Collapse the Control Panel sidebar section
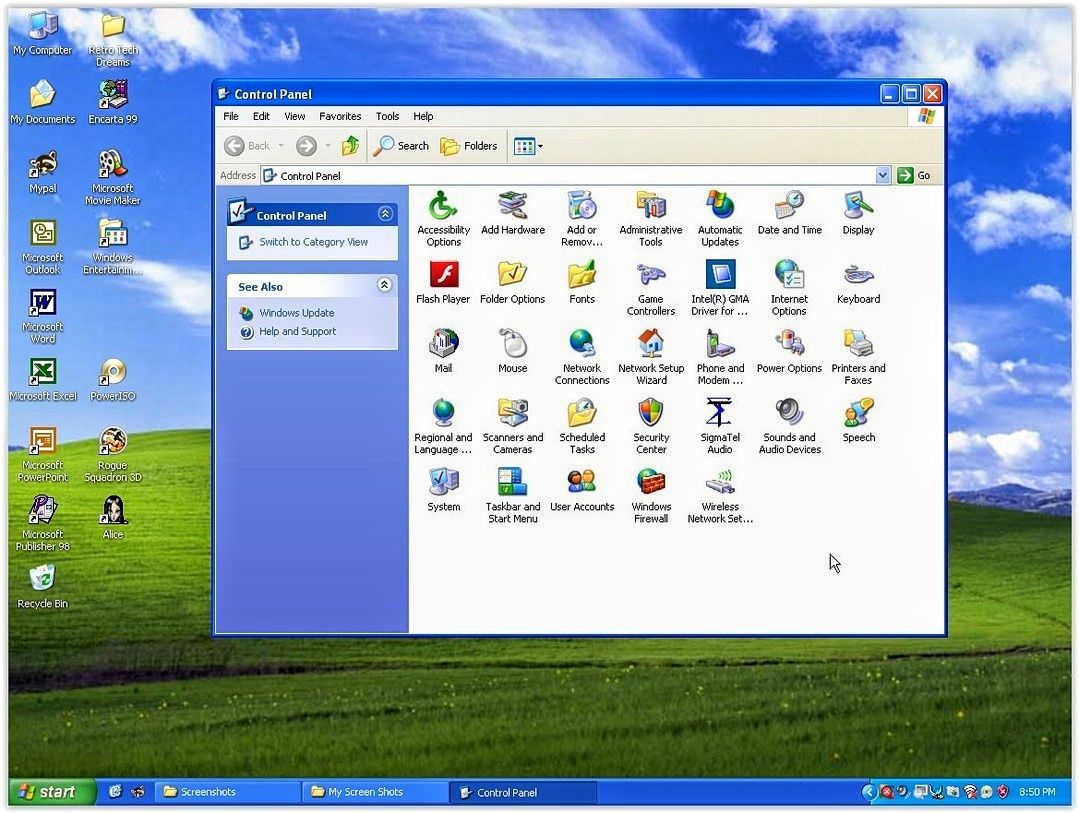The image size is (1079, 813). click(x=385, y=214)
